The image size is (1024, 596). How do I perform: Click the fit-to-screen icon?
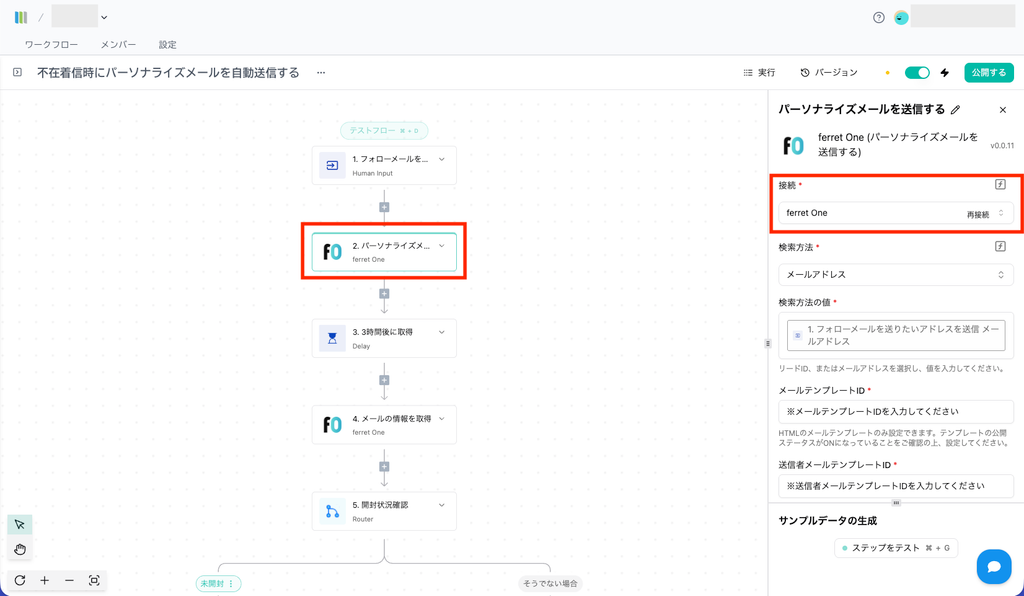pyautogui.click(x=94, y=580)
